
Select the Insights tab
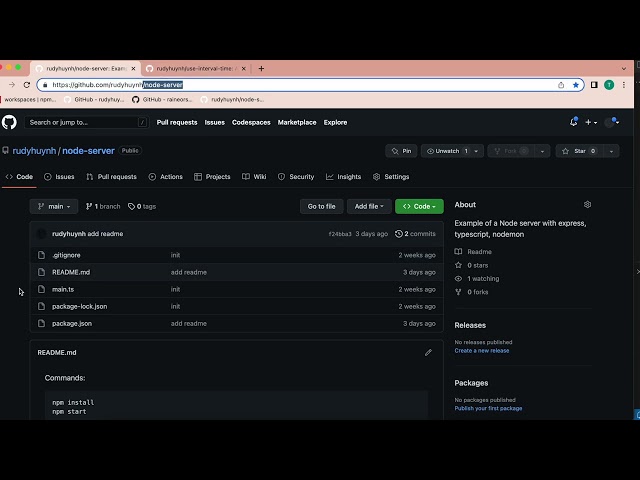pyautogui.click(x=343, y=177)
